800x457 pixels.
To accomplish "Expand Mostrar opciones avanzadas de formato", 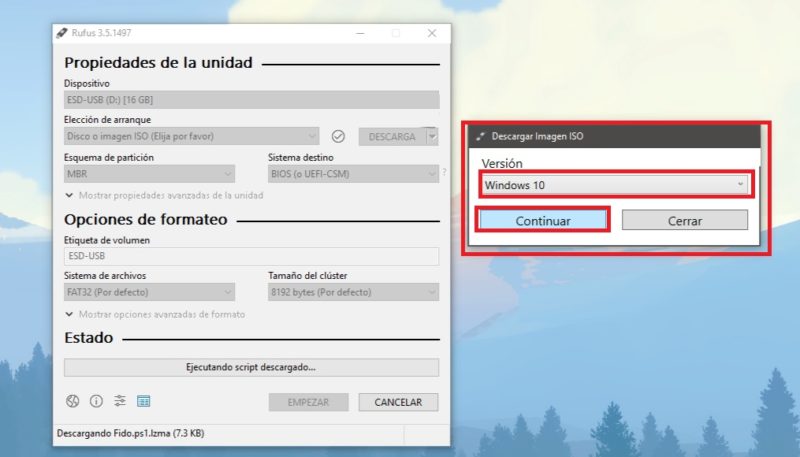I will [x=155, y=314].
